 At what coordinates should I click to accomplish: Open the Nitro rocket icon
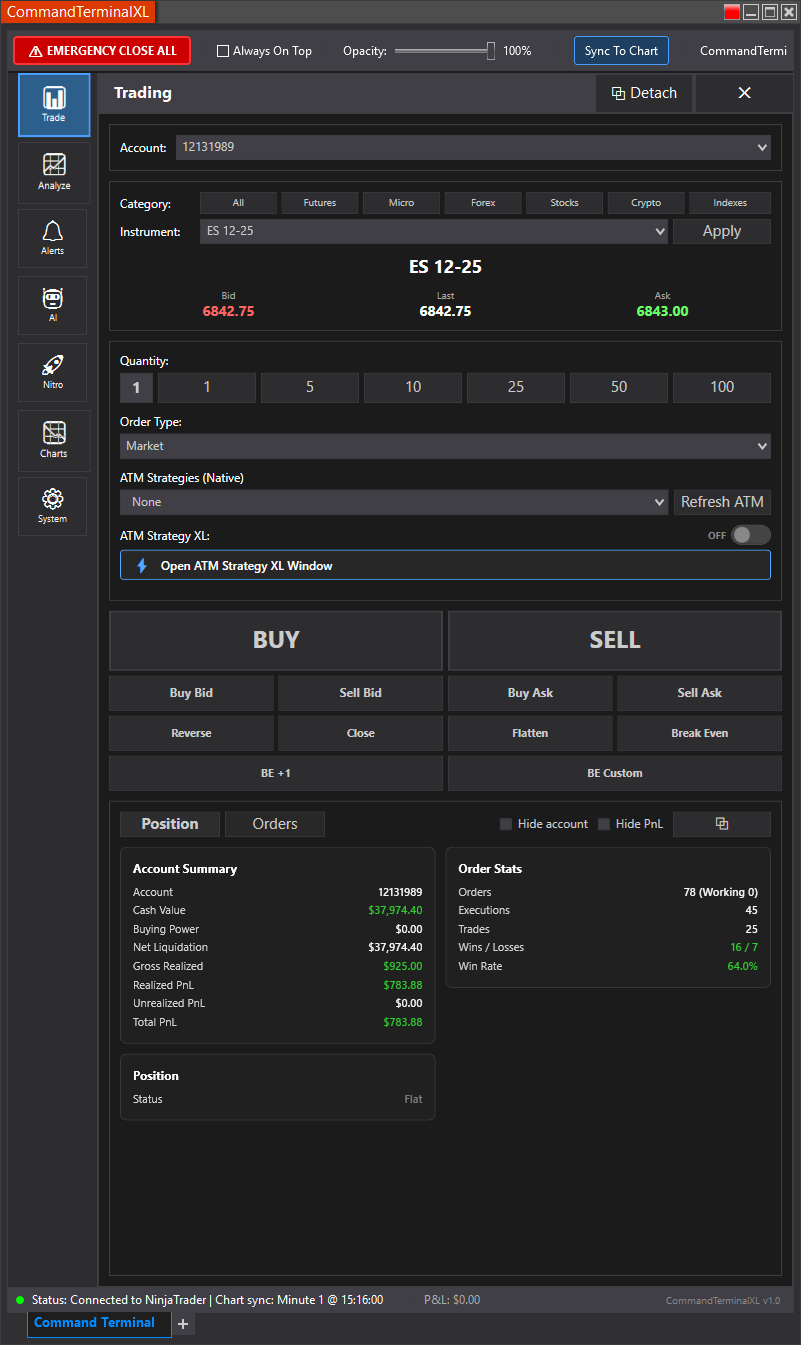click(53, 372)
